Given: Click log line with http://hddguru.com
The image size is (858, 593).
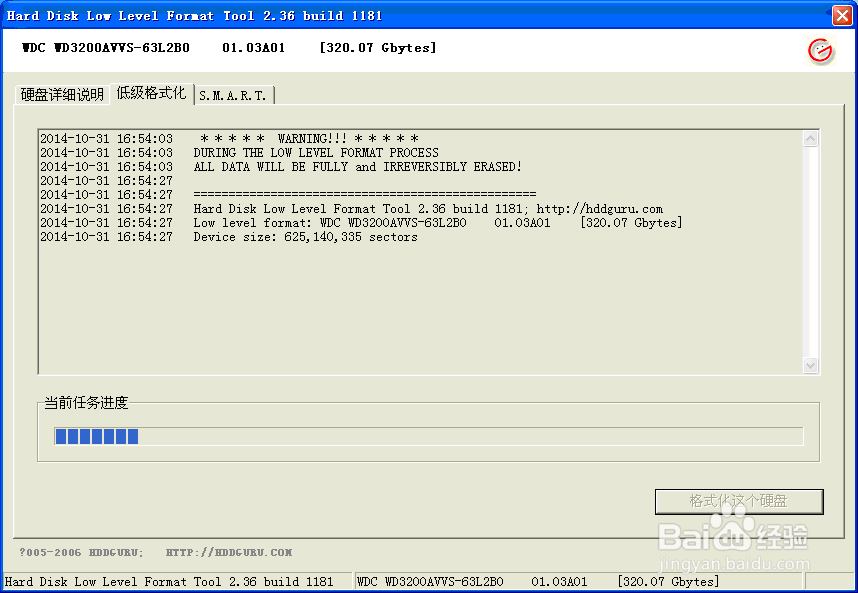Looking at the screenshot, I should [351, 209].
